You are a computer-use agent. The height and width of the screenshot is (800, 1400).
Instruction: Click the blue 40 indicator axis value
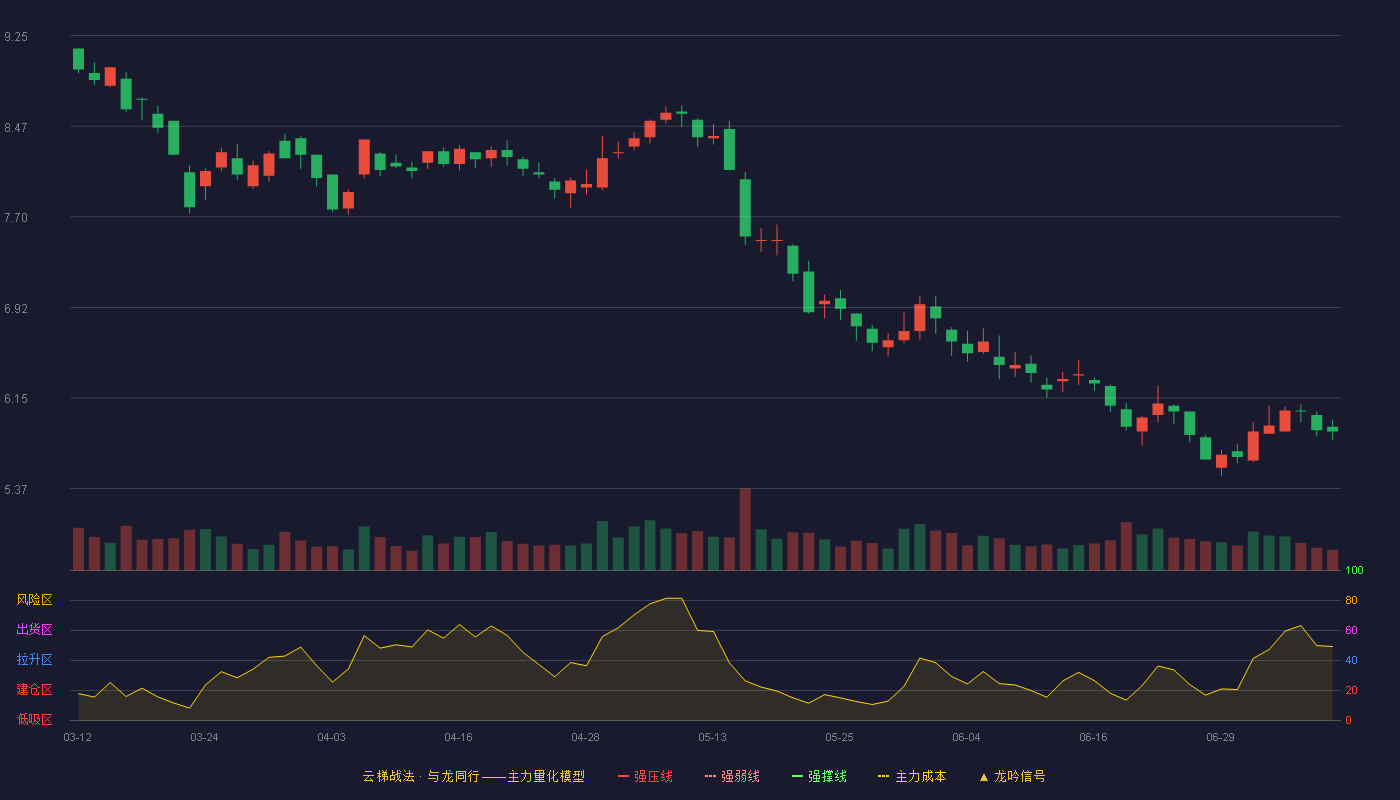(x=1351, y=661)
